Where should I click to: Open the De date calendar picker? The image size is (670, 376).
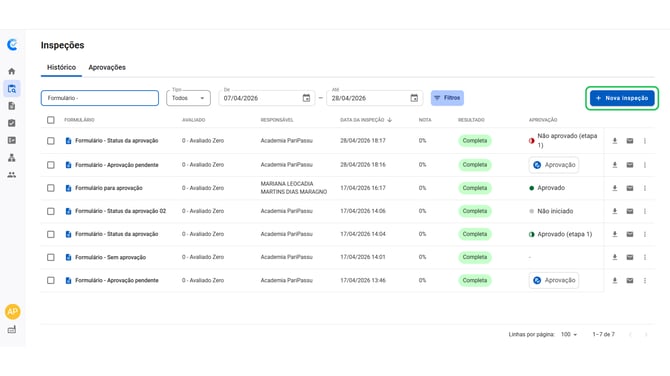(306, 98)
